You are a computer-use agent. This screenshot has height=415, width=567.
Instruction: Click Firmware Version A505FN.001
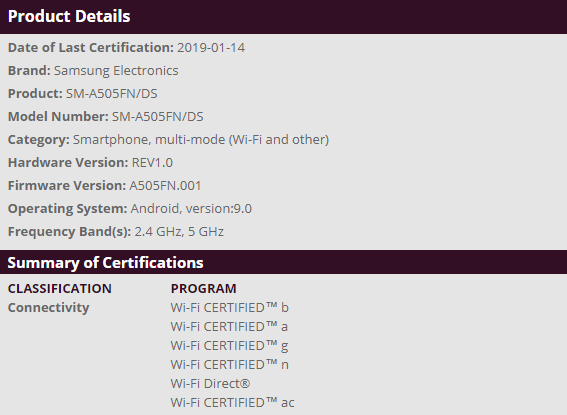(x=165, y=185)
